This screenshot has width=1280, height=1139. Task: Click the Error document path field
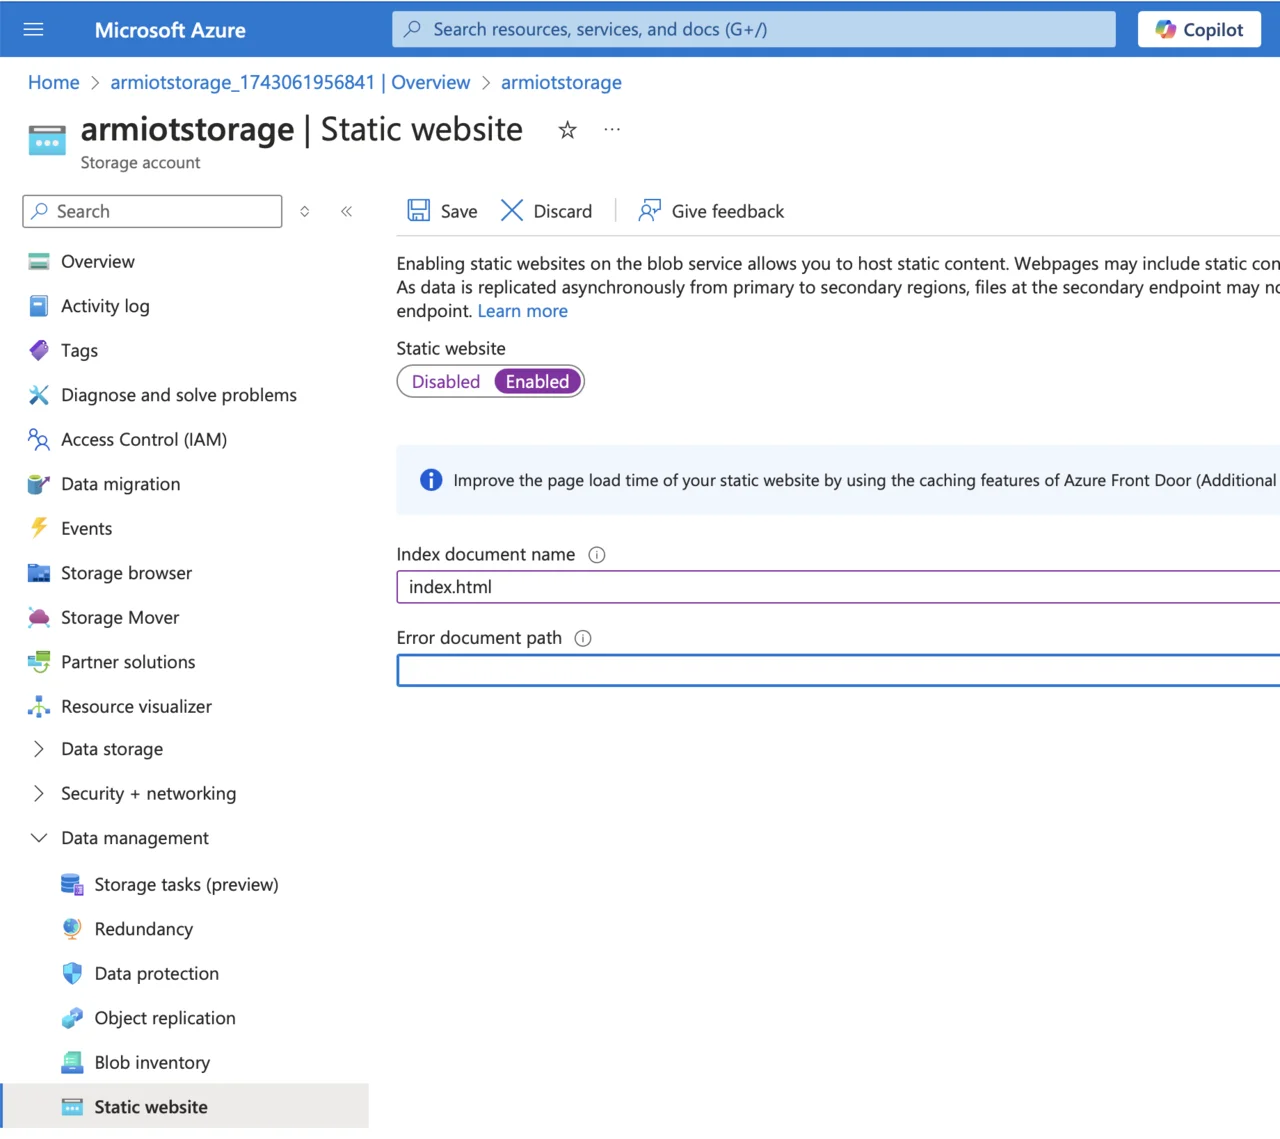pos(838,670)
